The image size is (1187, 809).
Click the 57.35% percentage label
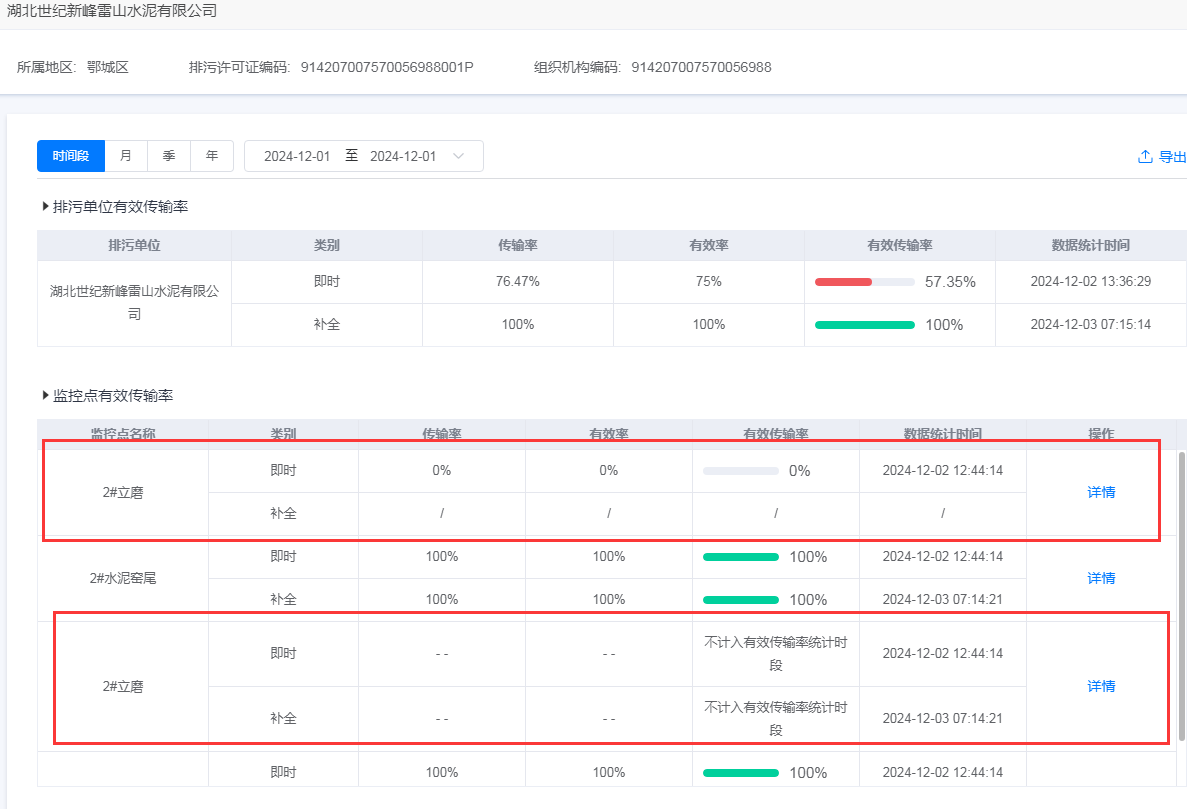tap(950, 282)
